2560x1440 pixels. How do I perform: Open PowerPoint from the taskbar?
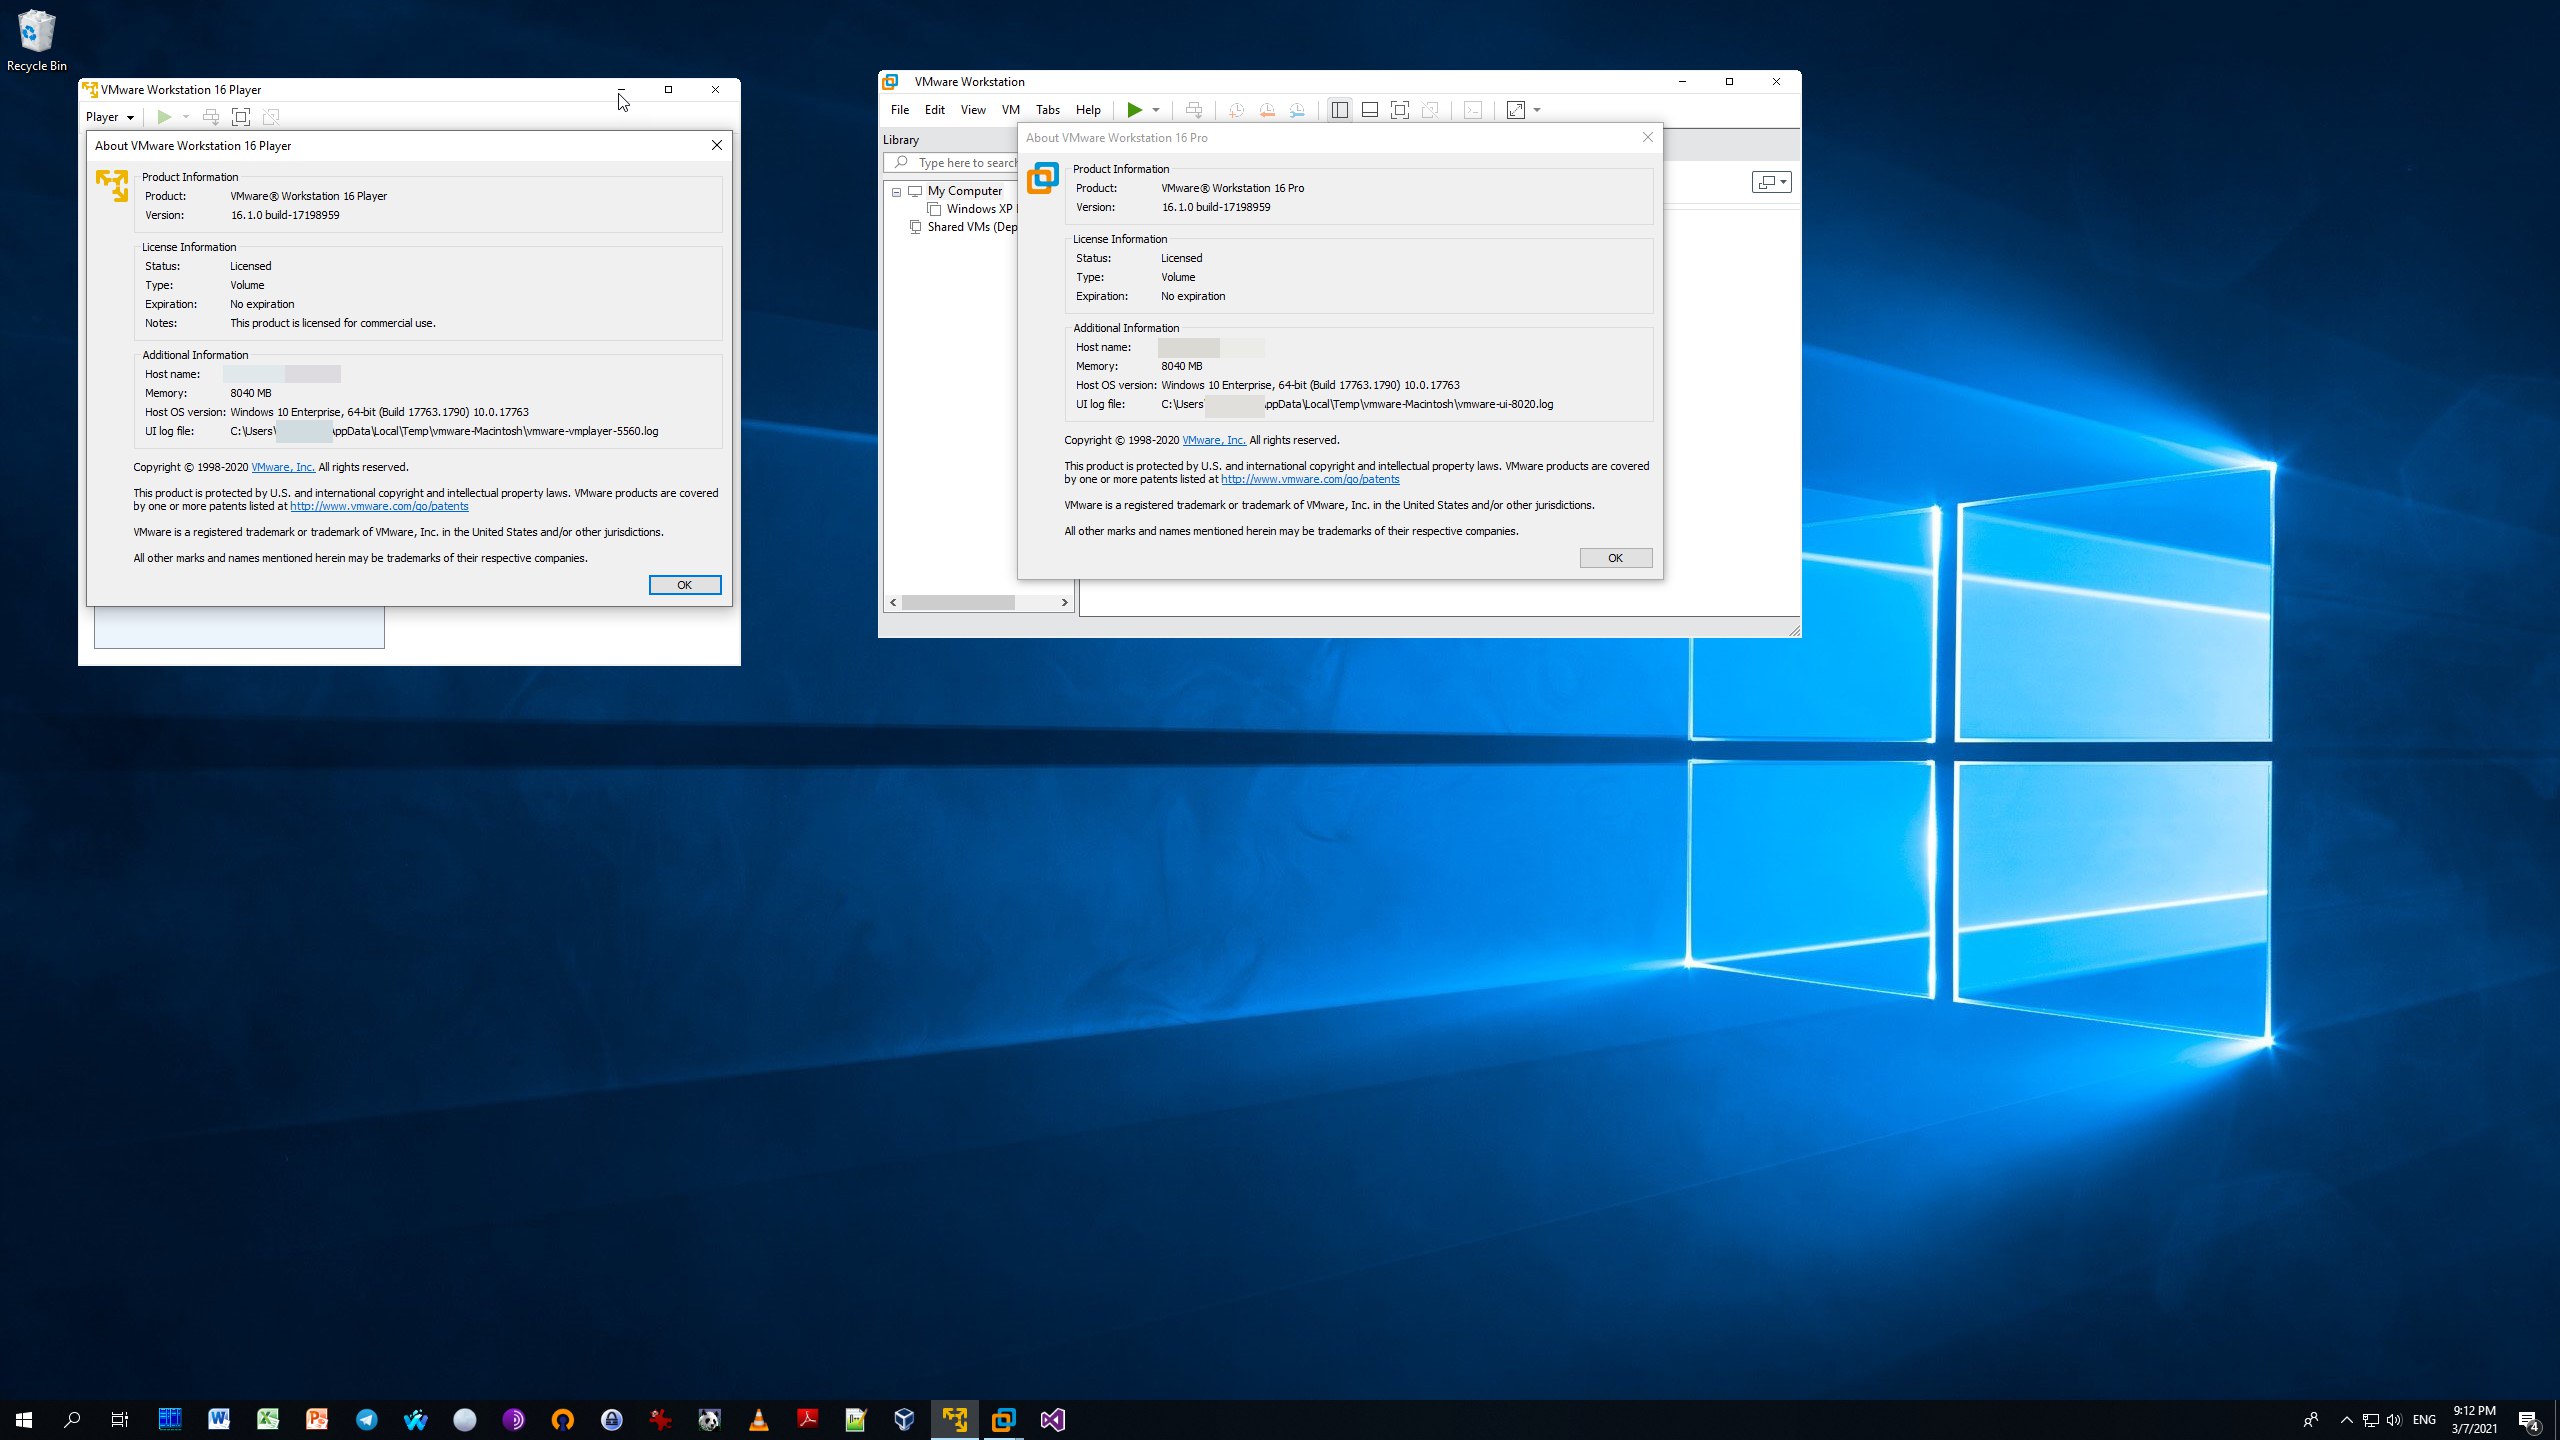(x=317, y=1420)
